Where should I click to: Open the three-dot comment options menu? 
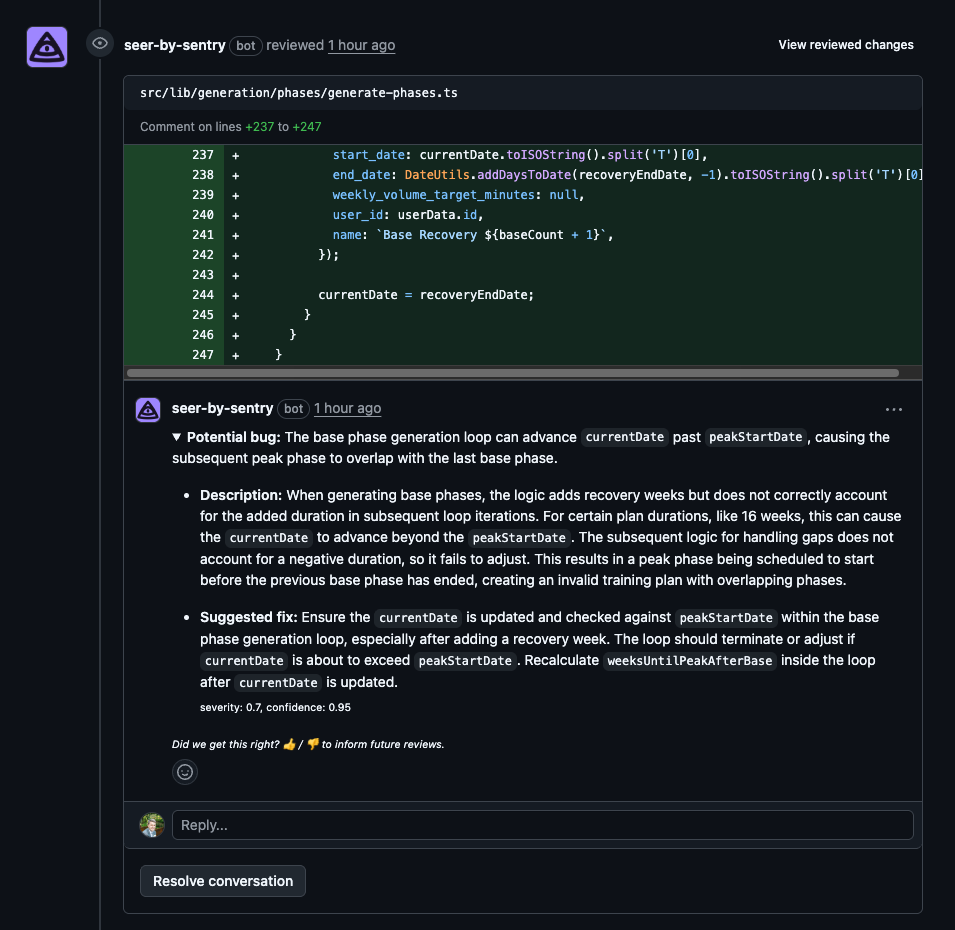[893, 408]
